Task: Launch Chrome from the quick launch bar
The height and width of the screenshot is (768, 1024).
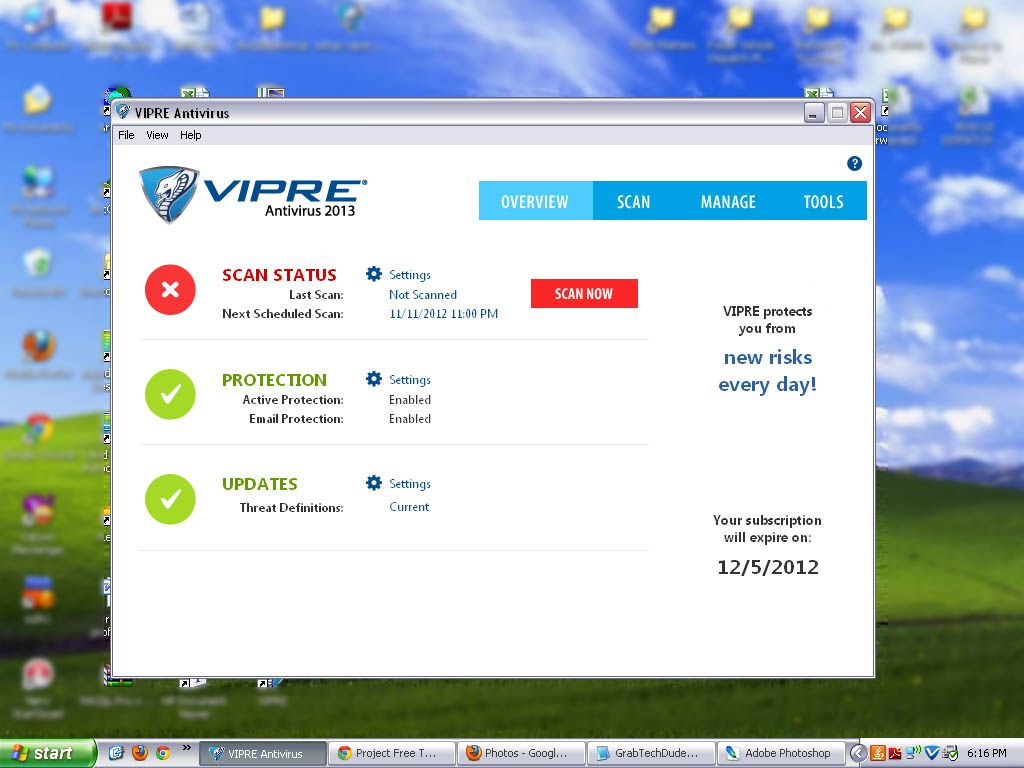Action: coord(163,753)
